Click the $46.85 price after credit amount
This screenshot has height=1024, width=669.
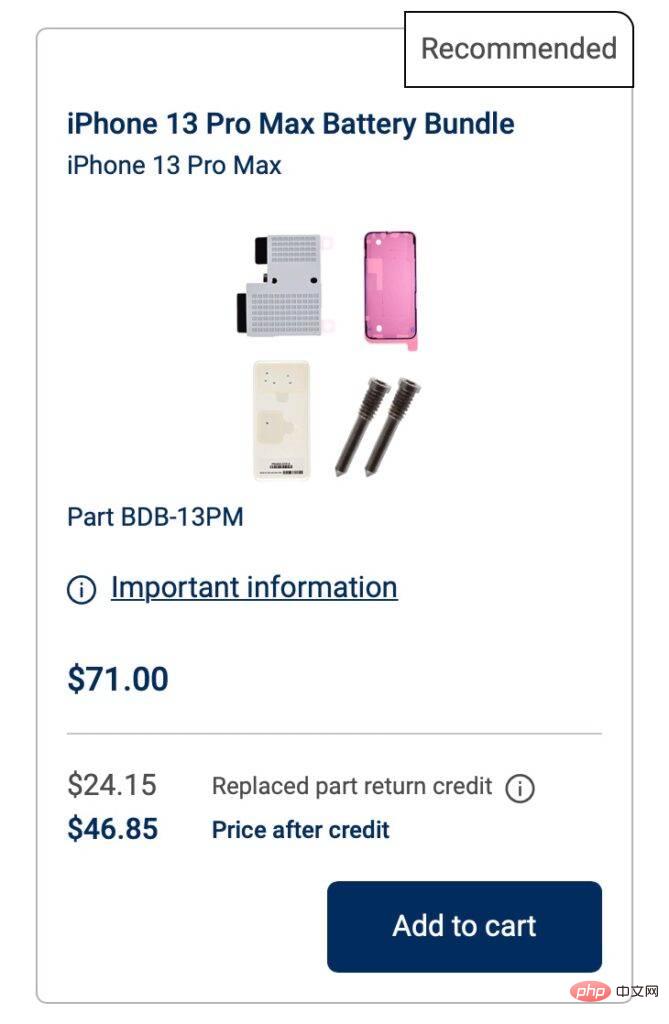tap(112, 829)
